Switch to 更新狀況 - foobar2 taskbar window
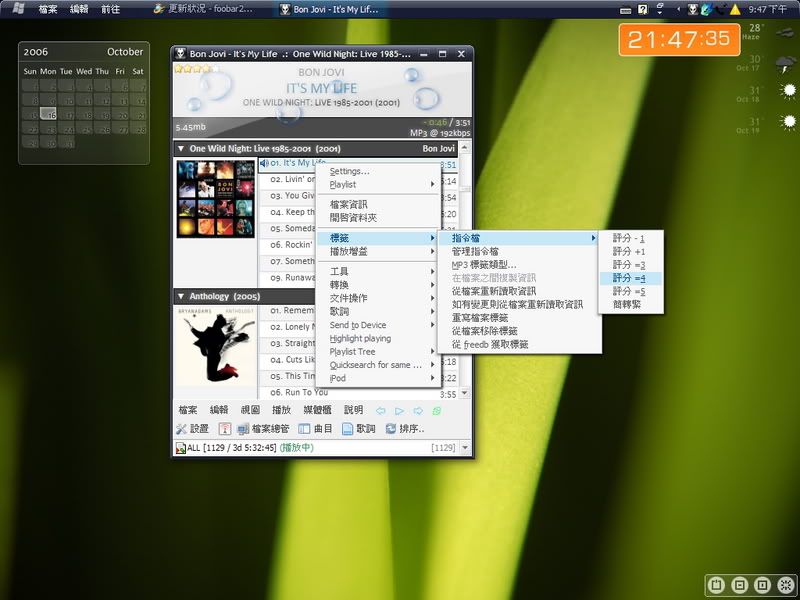 pyautogui.click(x=204, y=9)
